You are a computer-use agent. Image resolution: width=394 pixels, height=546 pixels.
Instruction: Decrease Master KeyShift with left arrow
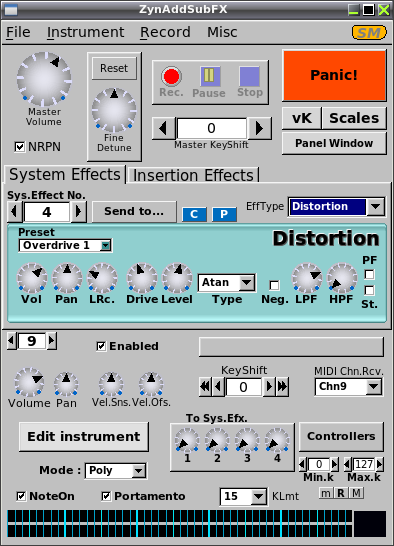point(163,128)
